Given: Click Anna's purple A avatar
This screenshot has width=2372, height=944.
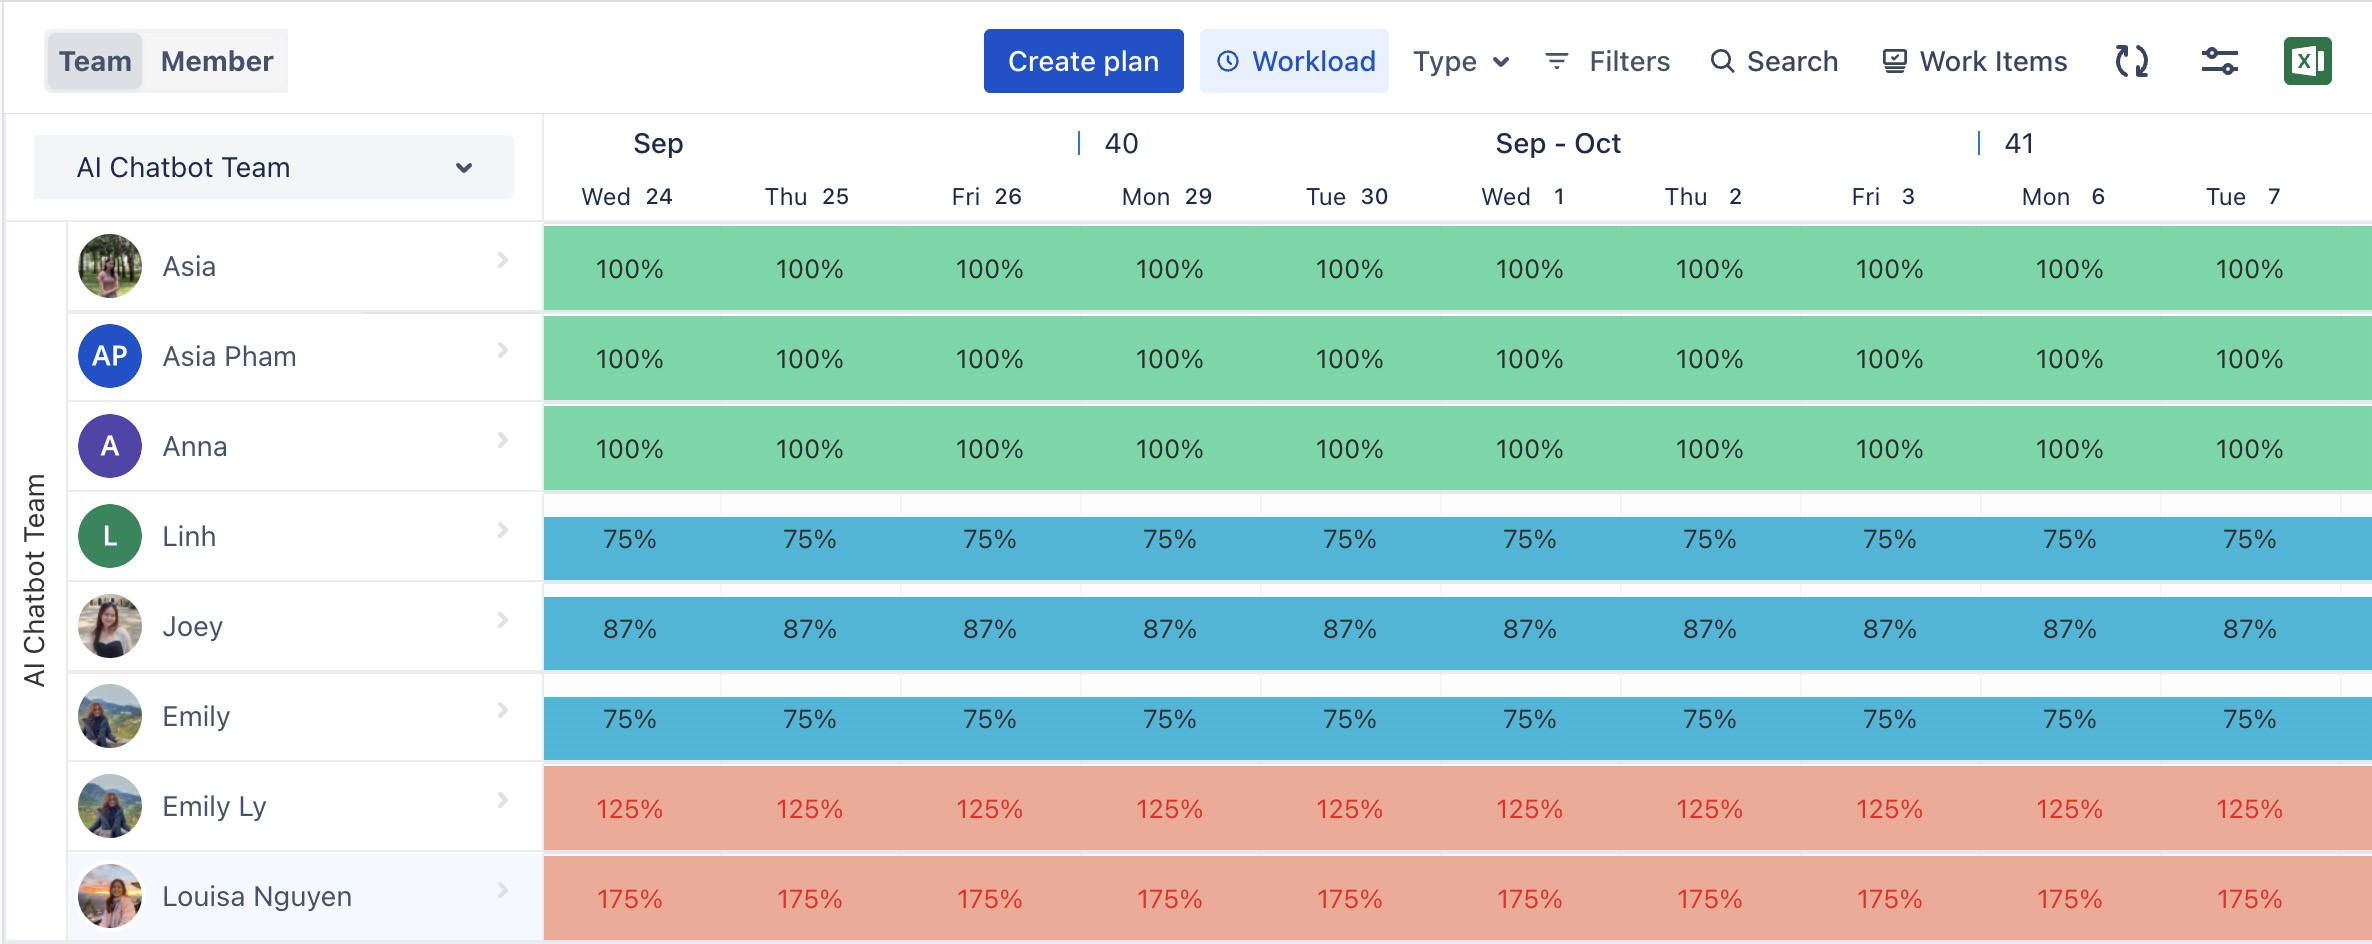Looking at the screenshot, I should click(110, 446).
